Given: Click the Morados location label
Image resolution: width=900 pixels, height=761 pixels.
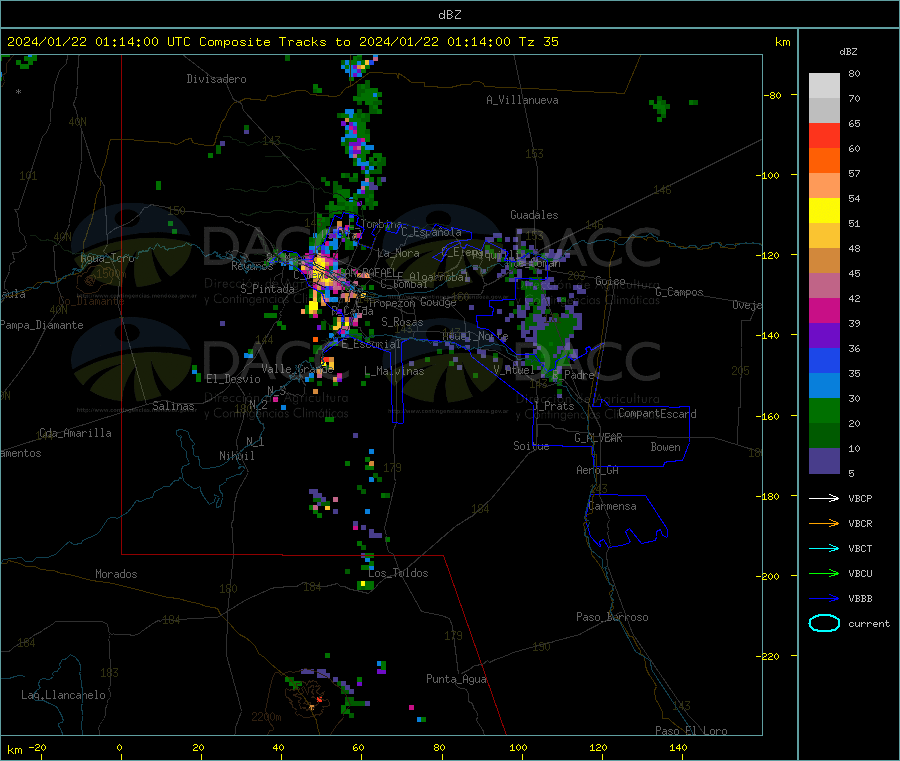Looking at the screenshot, I should point(116,574).
